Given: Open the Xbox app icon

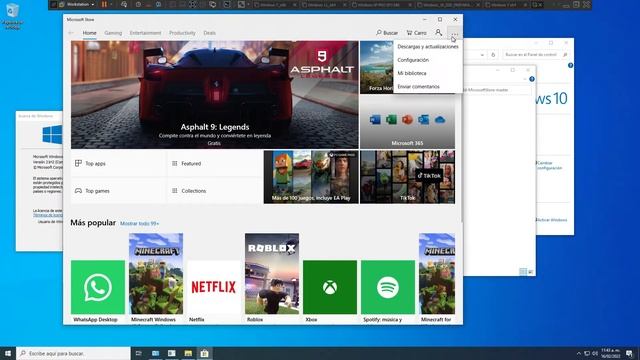Looking at the screenshot, I should point(330,287).
